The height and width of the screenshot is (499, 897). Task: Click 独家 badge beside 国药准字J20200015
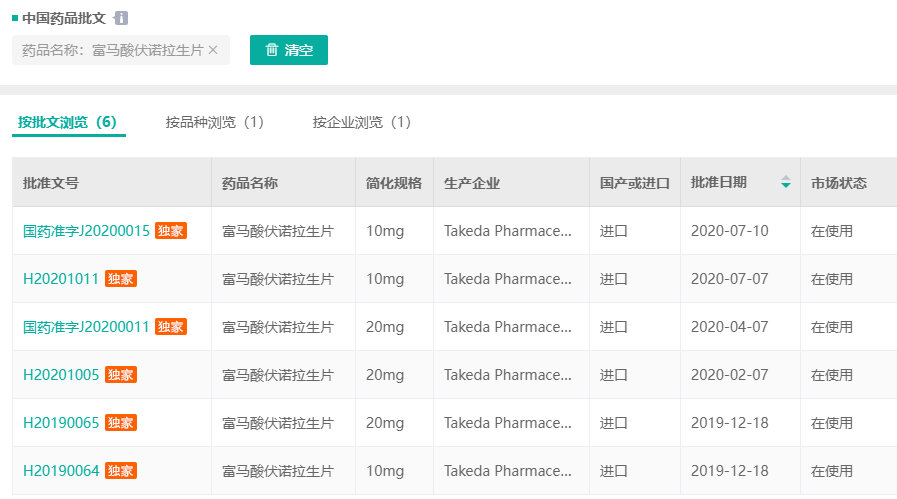[171, 231]
